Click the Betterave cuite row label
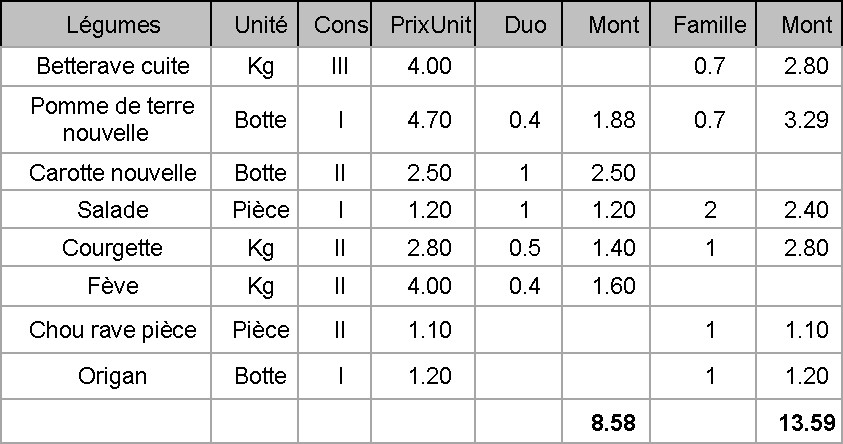843x444 pixels. pyautogui.click(x=112, y=67)
